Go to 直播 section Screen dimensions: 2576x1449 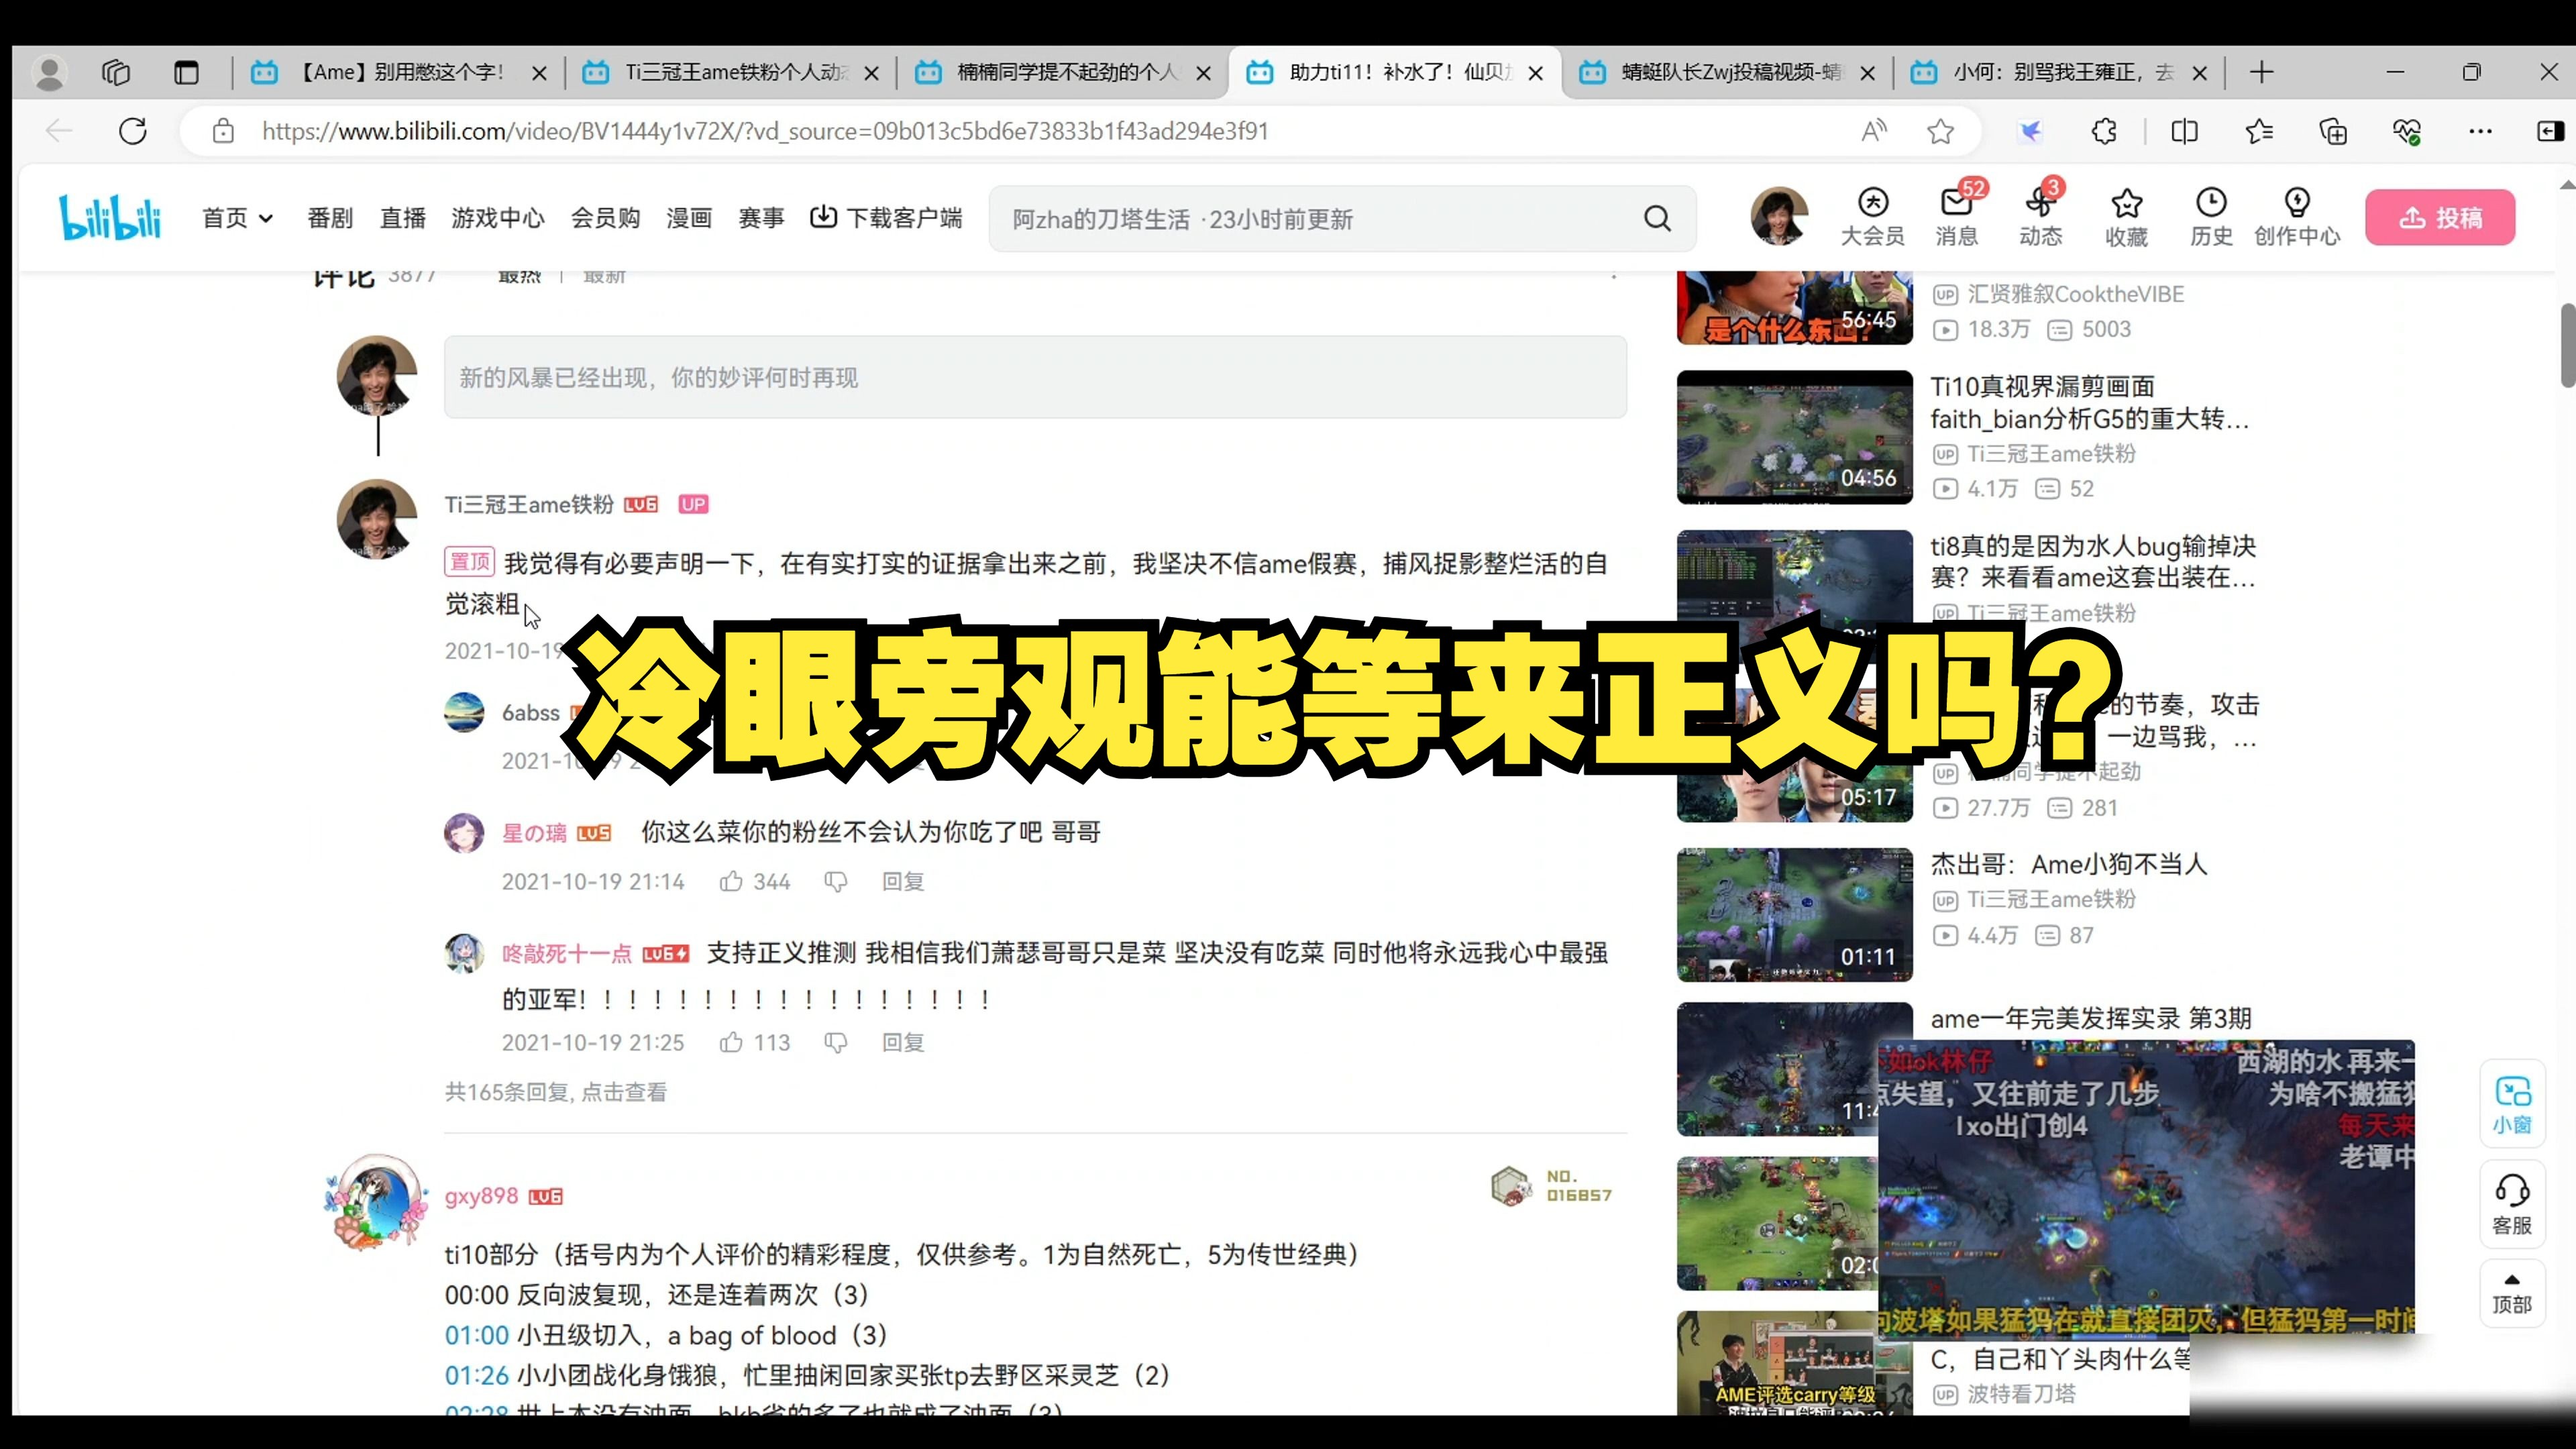click(403, 218)
